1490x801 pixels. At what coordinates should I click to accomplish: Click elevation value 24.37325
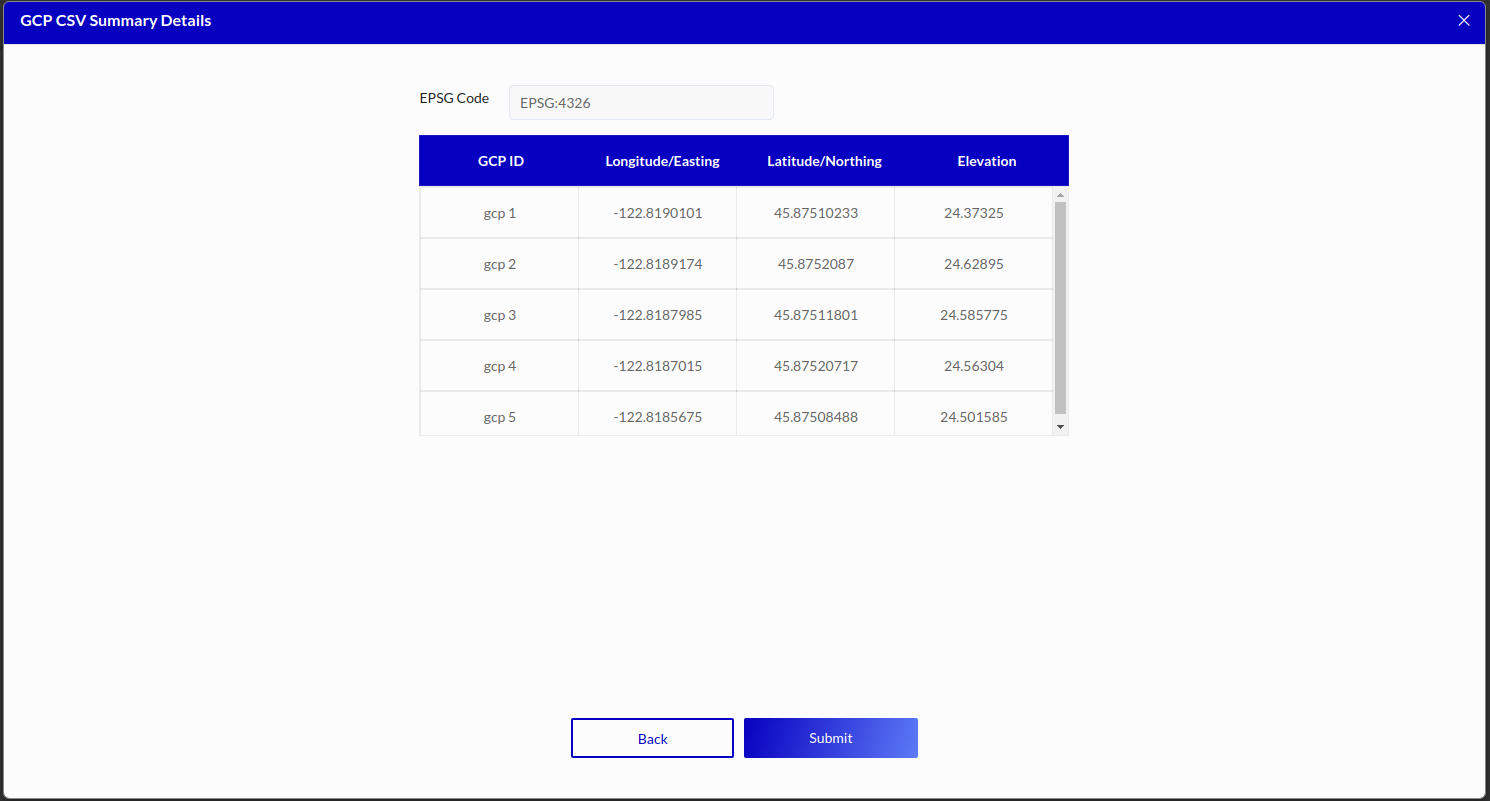click(974, 213)
